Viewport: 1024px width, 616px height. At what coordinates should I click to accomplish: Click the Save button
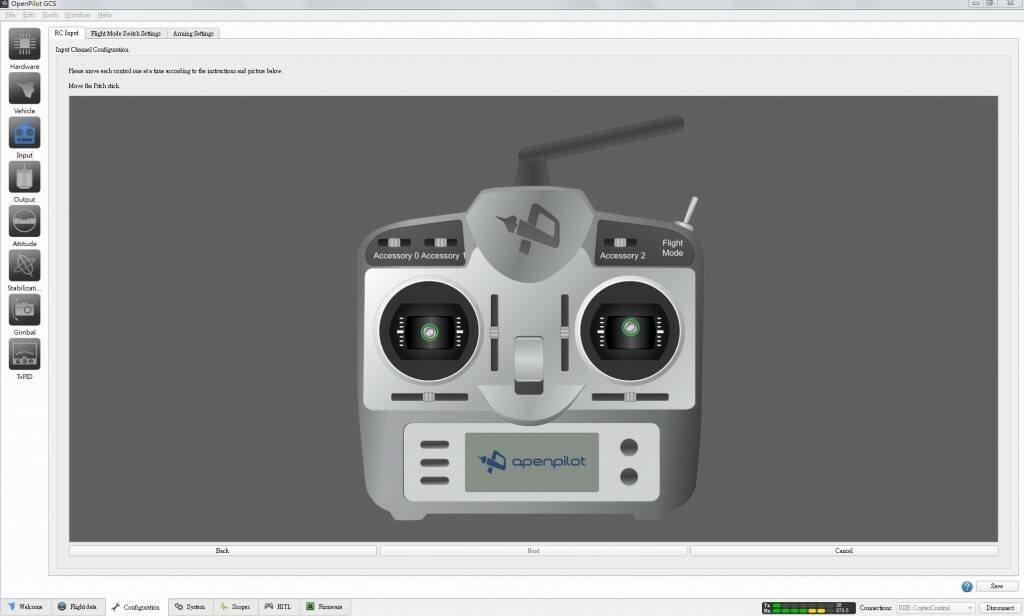[997, 586]
